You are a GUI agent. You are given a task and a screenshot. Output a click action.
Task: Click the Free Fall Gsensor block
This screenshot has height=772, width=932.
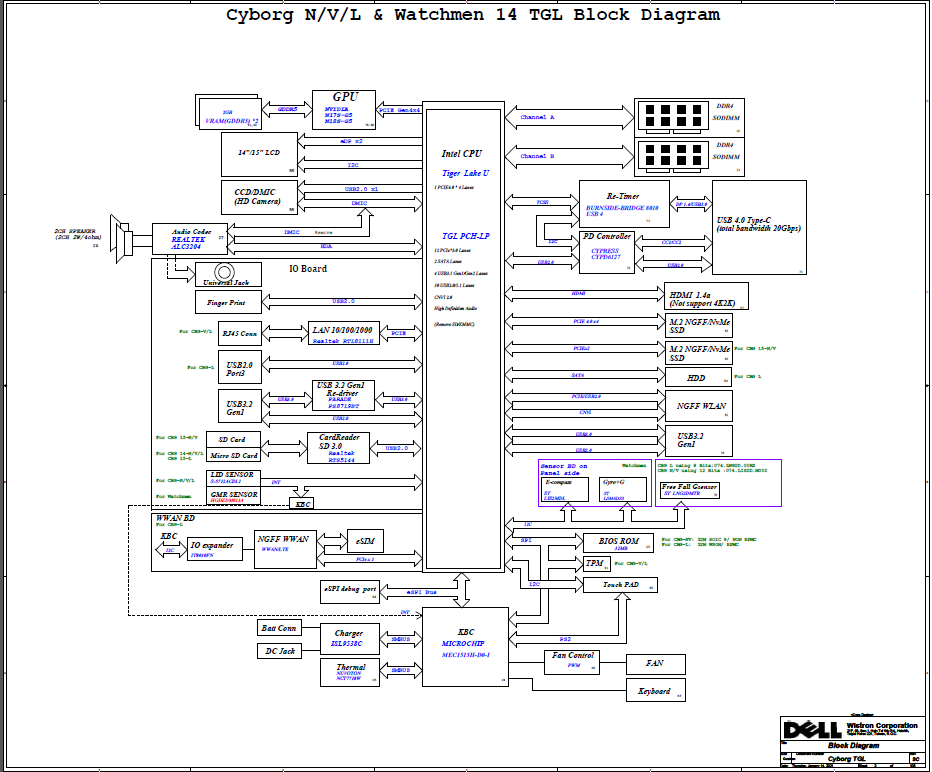(689, 490)
